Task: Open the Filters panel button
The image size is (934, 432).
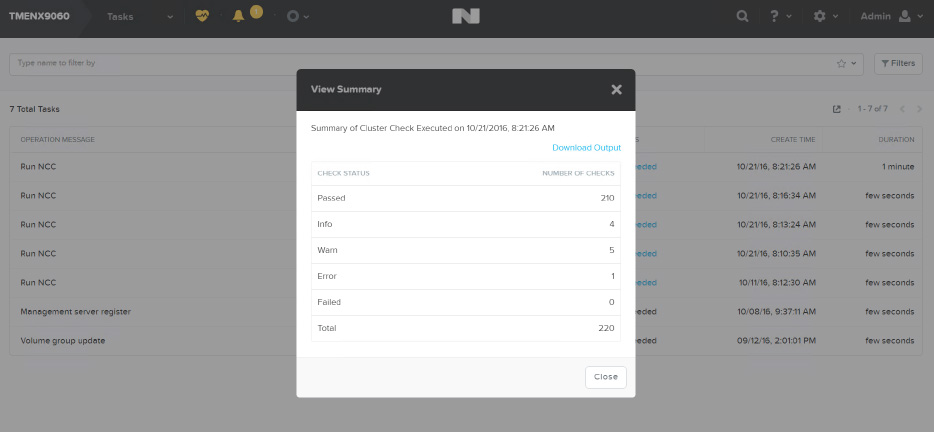Action: tap(898, 63)
